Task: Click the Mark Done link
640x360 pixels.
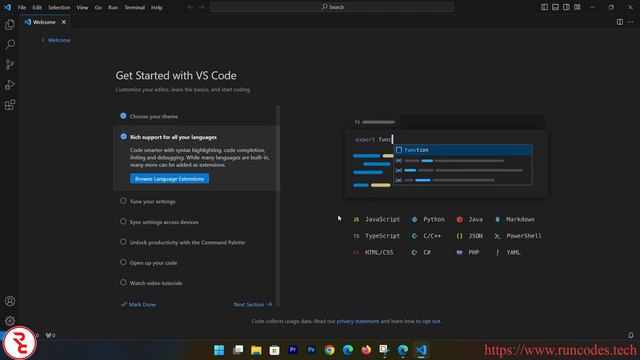Action: tap(138, 304)
